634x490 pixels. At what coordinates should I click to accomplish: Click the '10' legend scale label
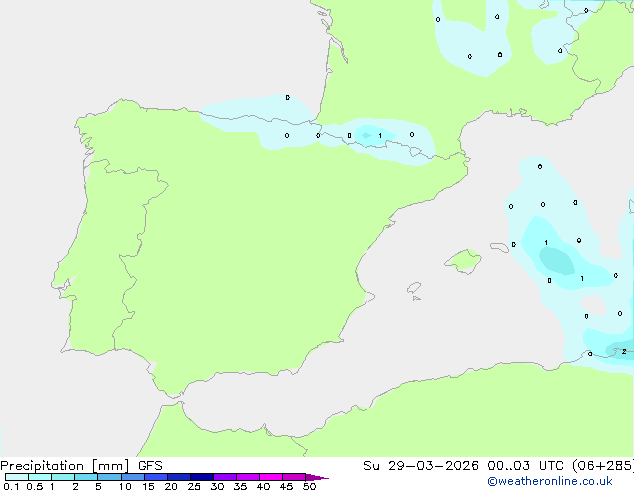(125, 486)
